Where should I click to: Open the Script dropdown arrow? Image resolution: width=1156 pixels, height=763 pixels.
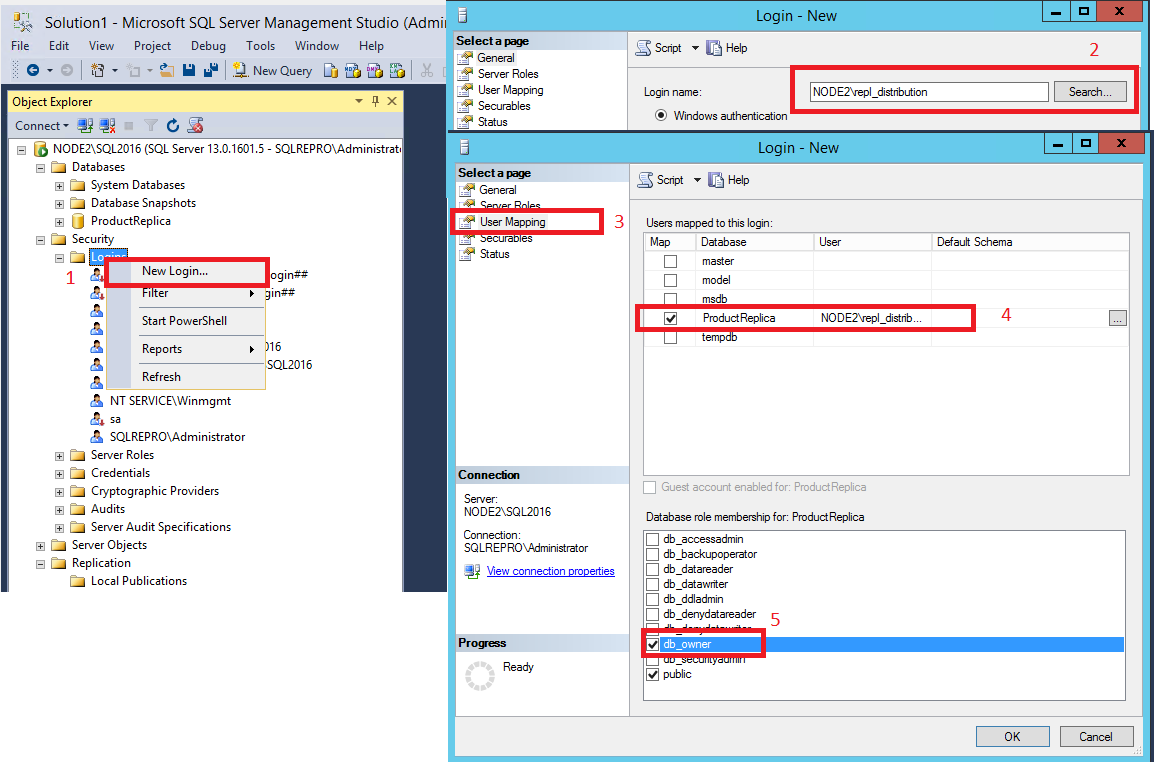(696, 179)
